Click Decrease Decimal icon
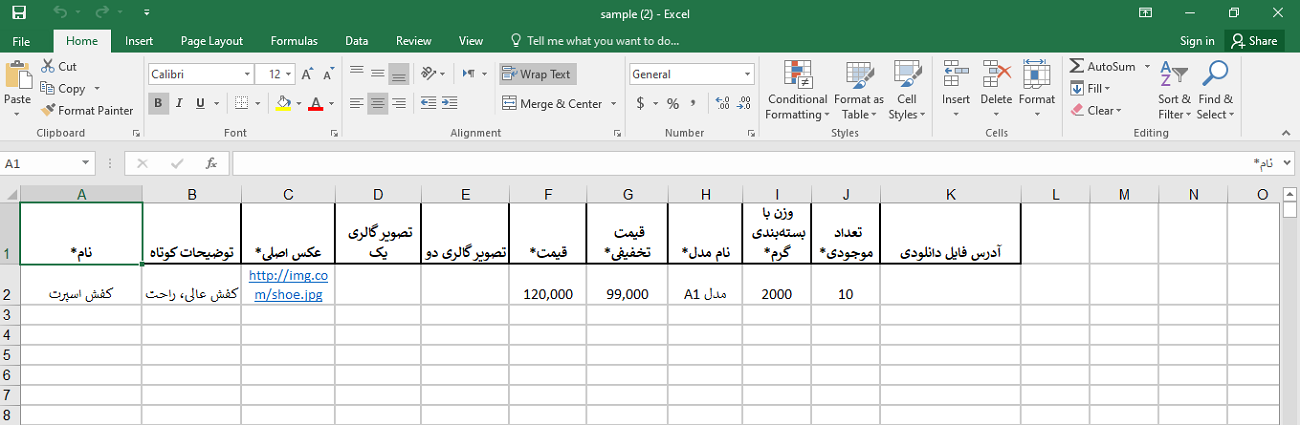 point(742,103)
